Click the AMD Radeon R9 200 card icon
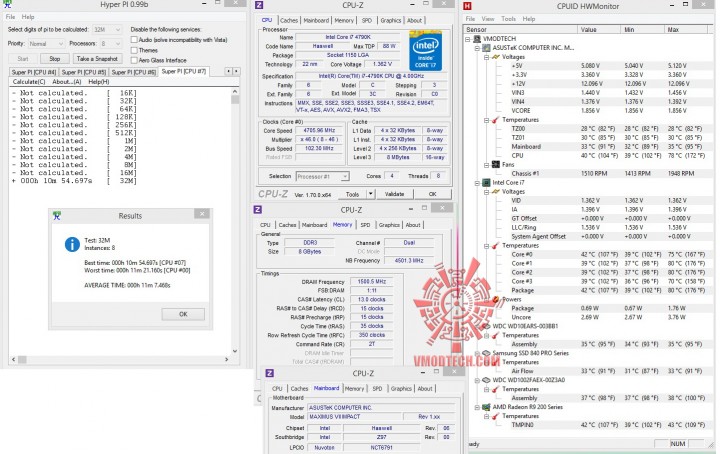720x454 pixels. pyautogui.click(x=486, y=407)
